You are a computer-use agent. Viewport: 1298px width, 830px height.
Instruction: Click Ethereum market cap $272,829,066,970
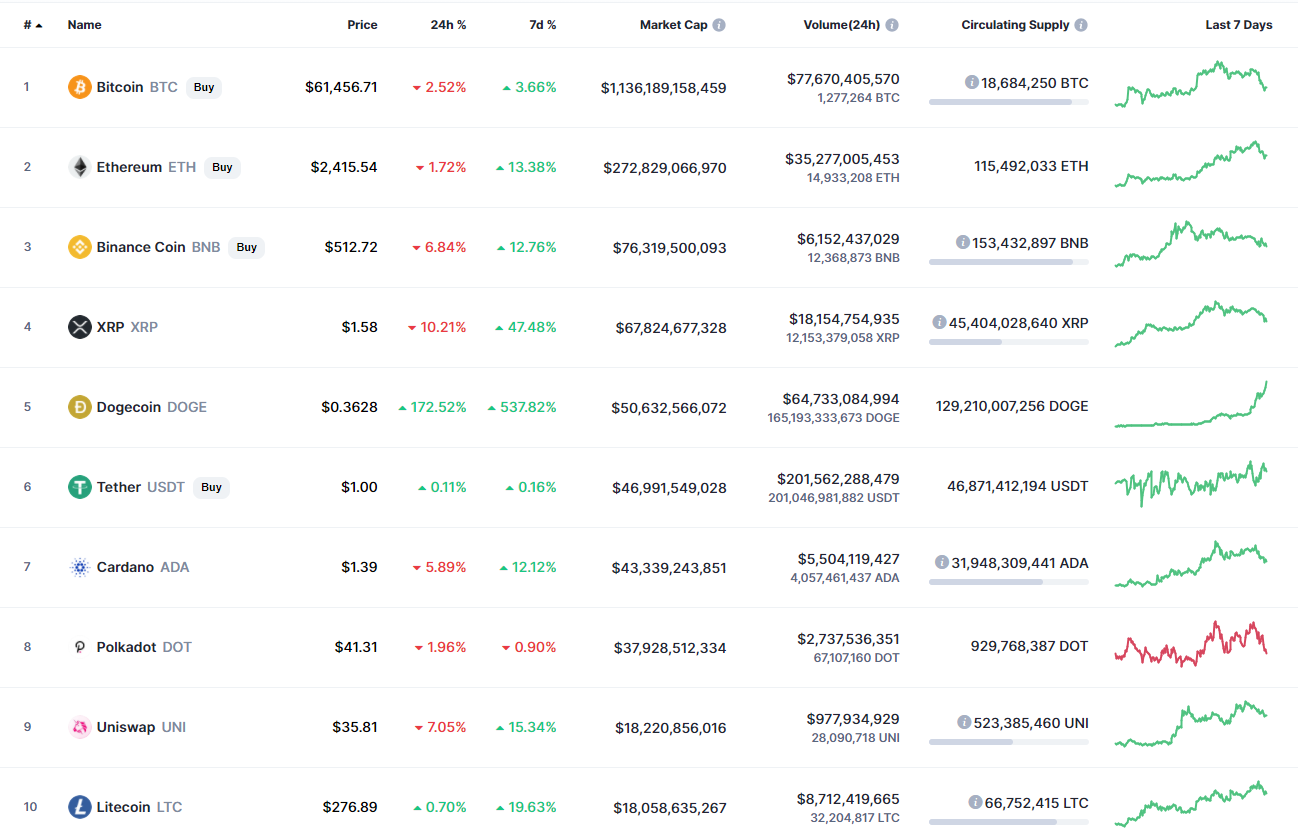click(665, 168)
